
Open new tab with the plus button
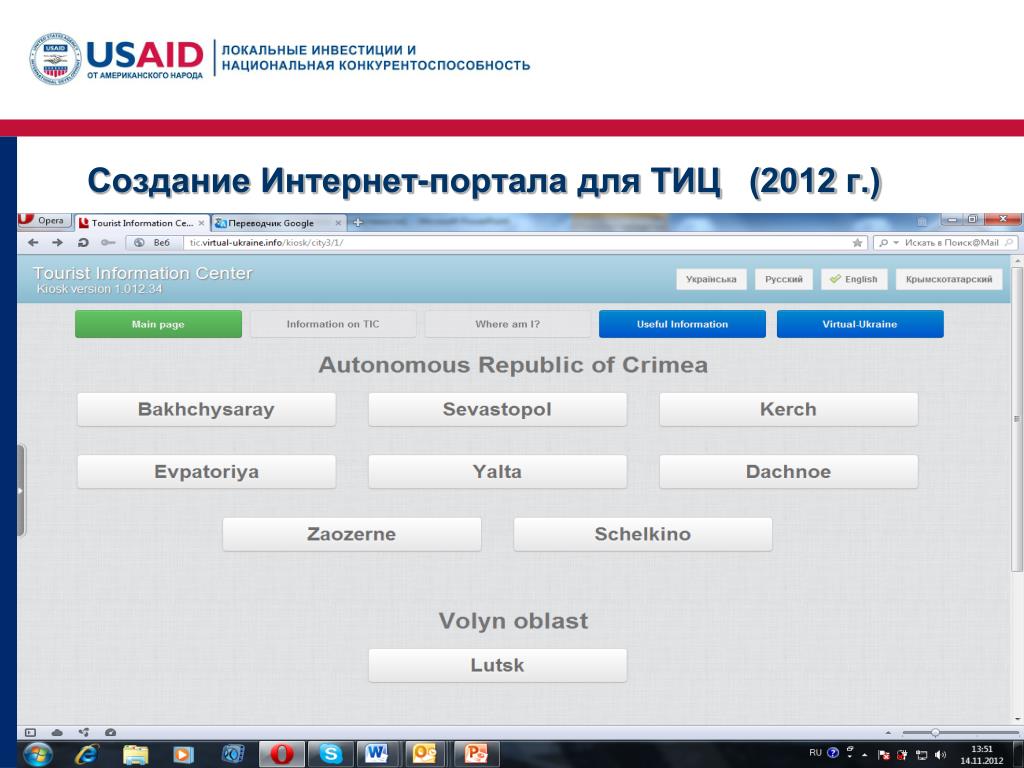click(358, 223)
